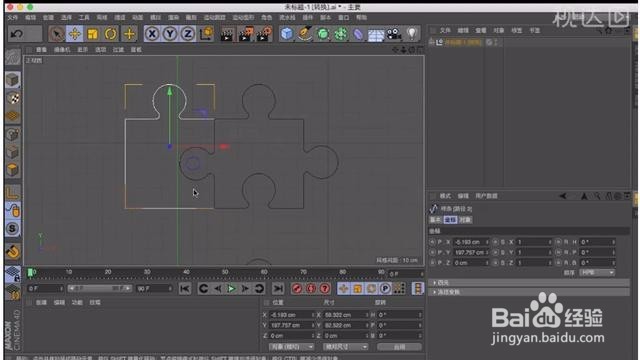Open the attribute manager Mode menu

pyautogui.click(x=445, y=196)
